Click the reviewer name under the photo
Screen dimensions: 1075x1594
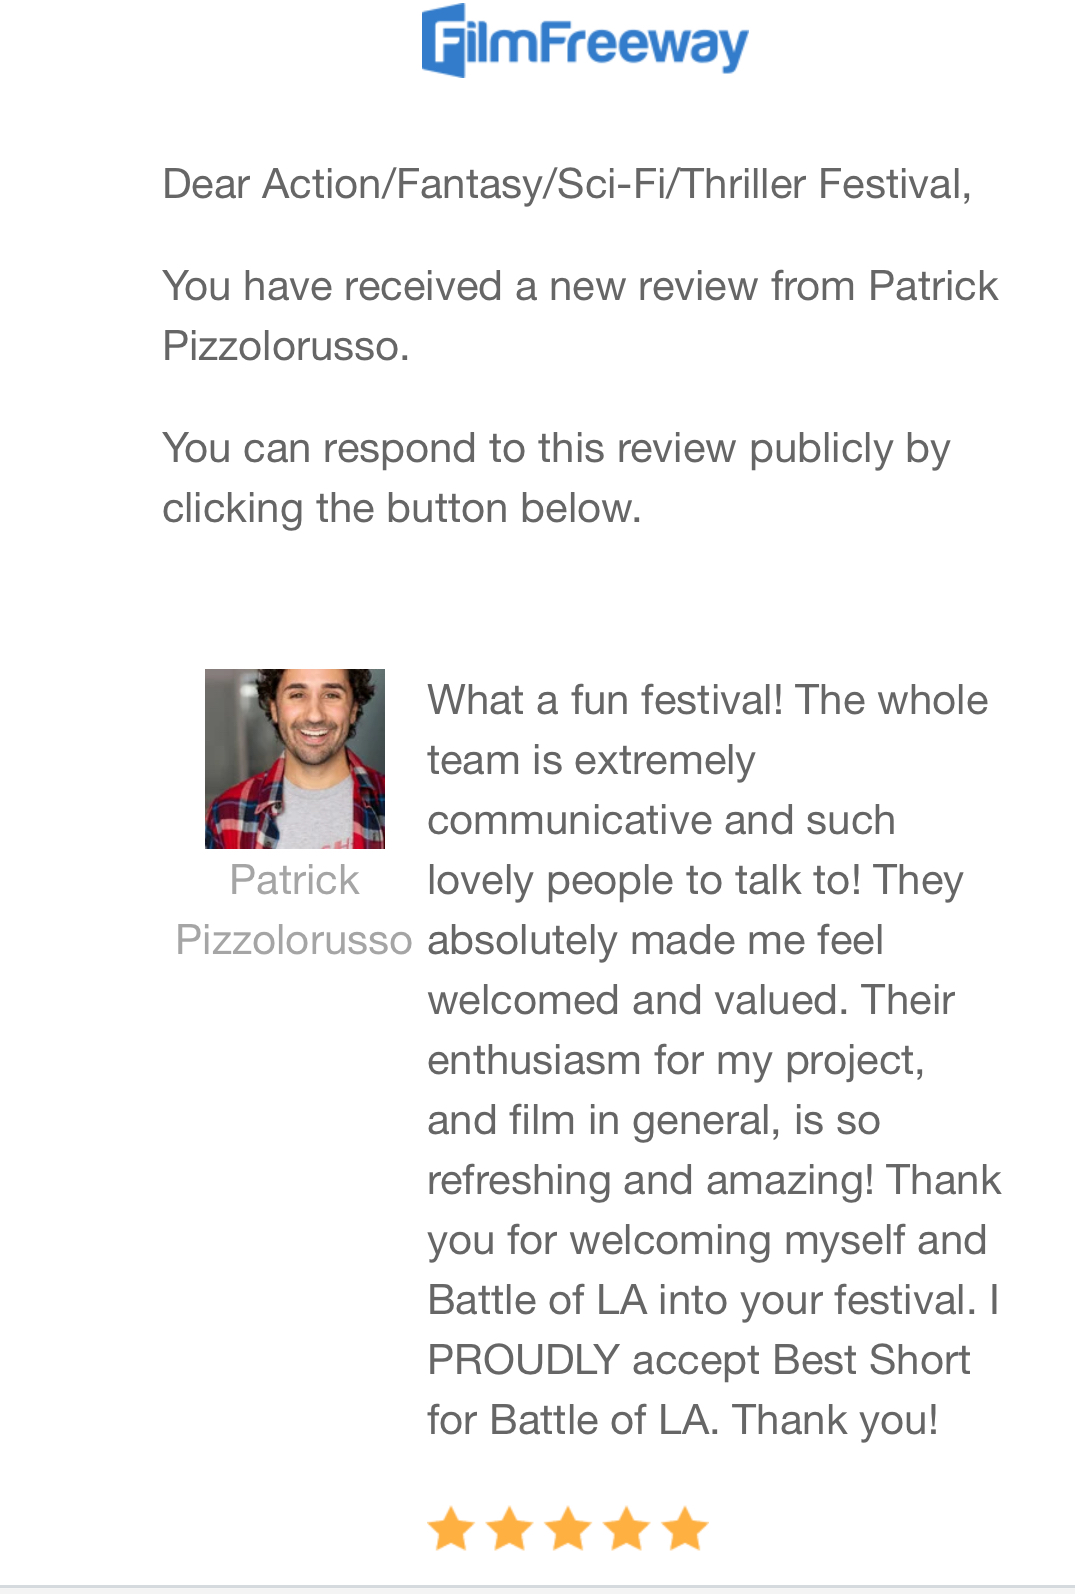pyautogui.click(x=294, y=910)
